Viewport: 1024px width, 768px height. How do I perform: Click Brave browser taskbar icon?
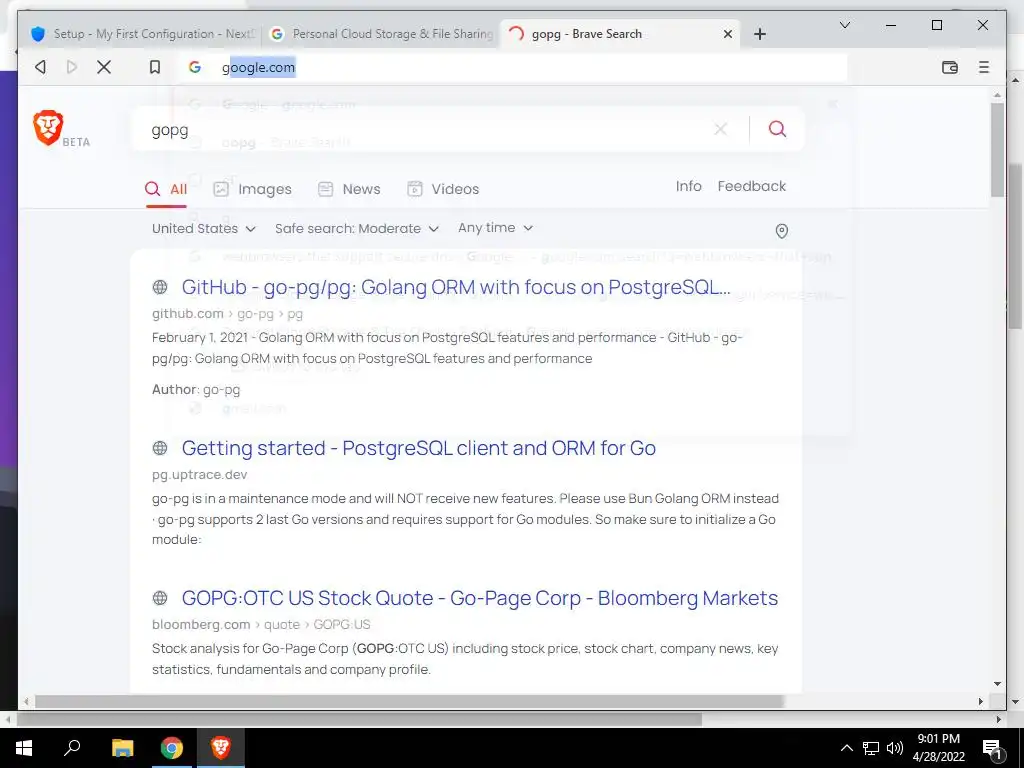[x=221, y=748]
